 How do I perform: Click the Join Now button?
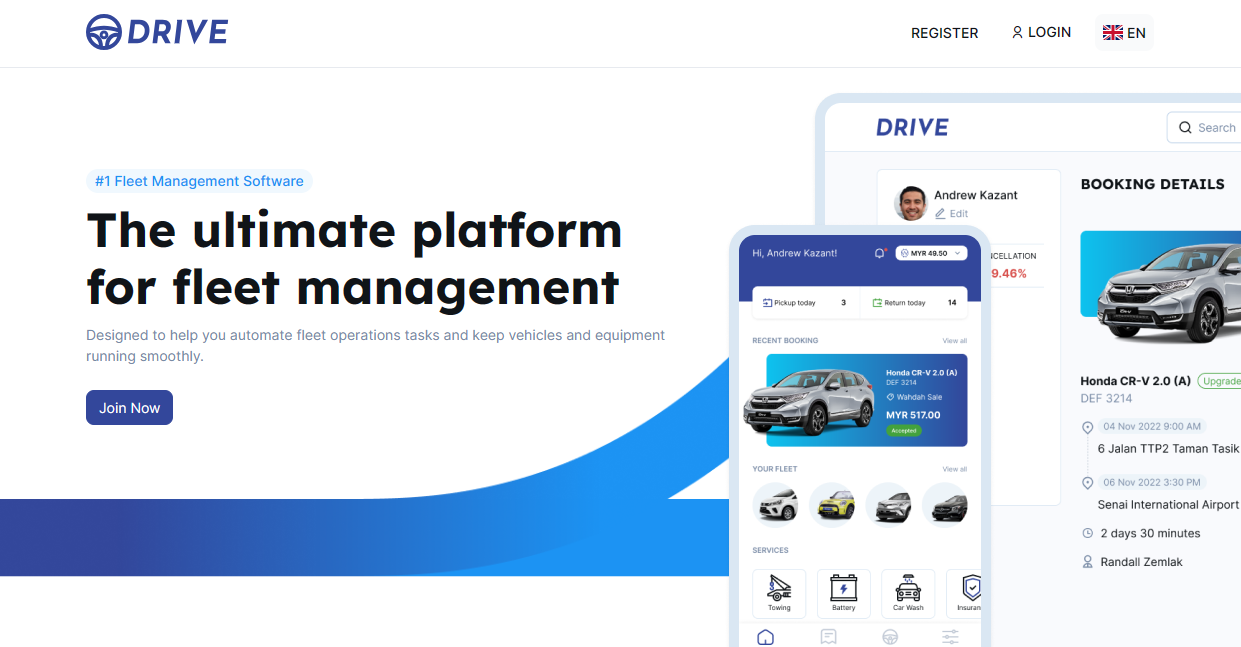click(129, 407)
